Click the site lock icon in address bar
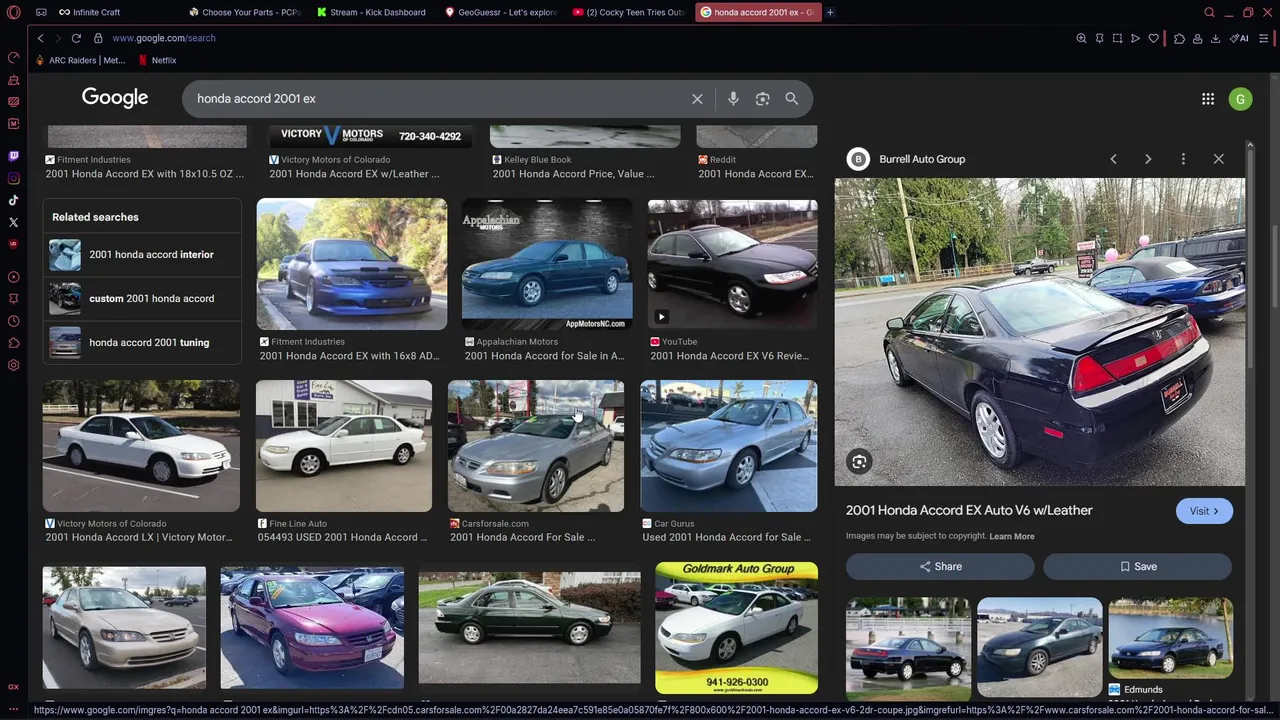 [98, 38]
